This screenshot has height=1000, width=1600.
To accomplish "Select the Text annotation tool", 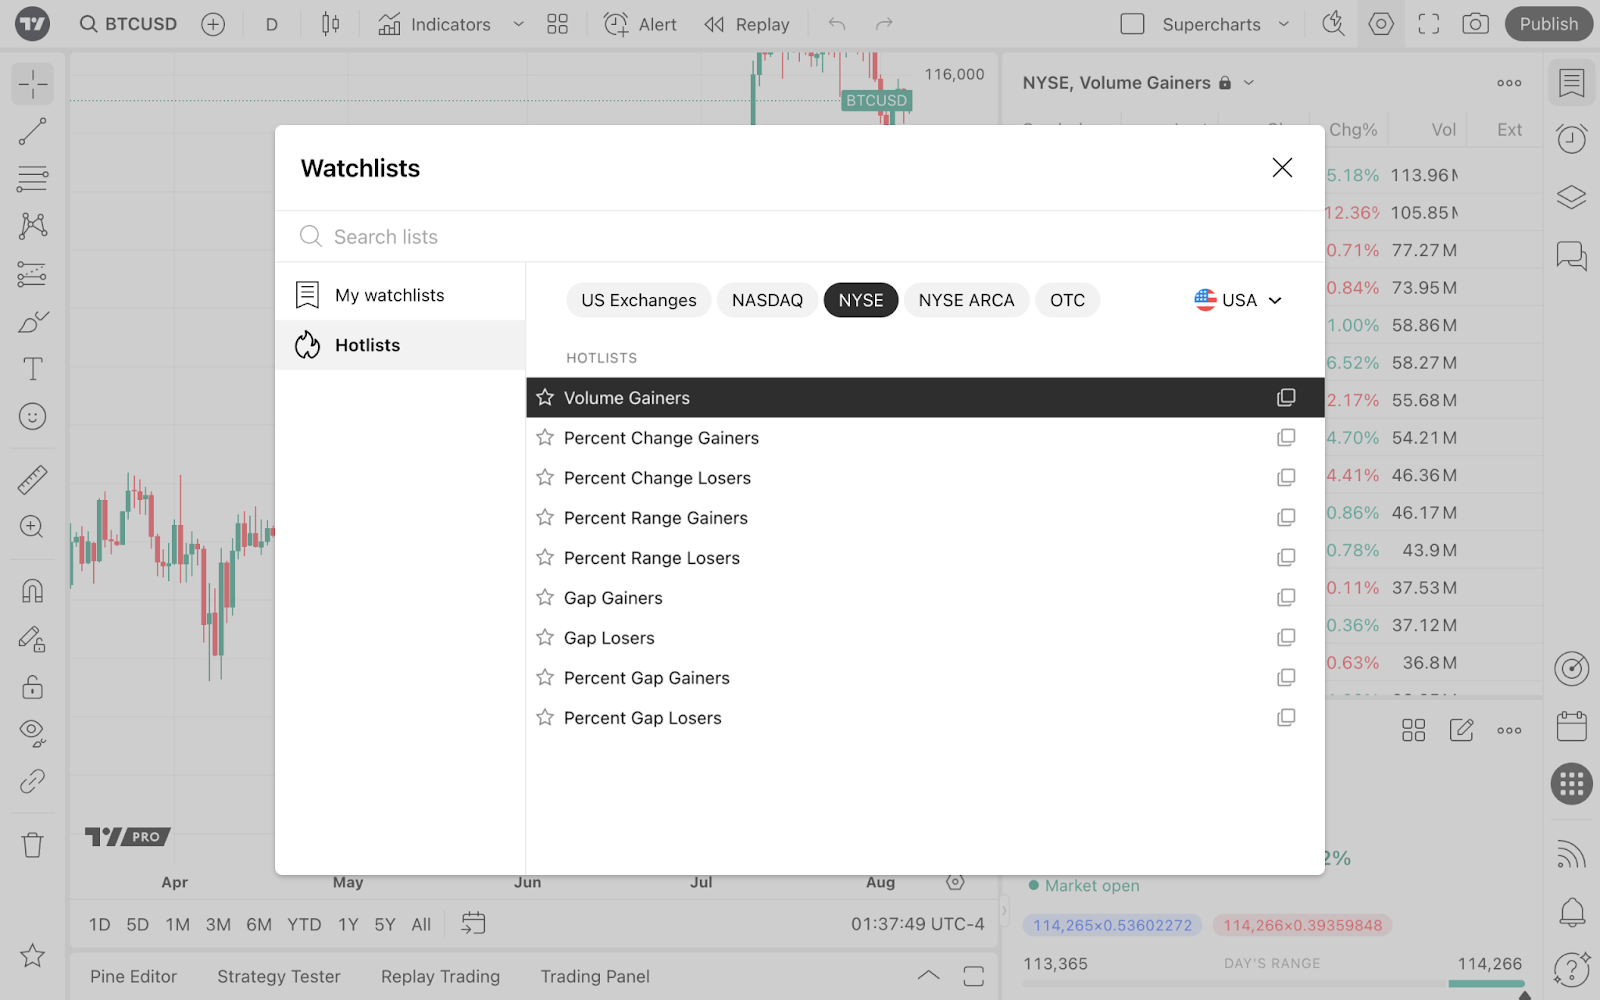I will 33,369.
